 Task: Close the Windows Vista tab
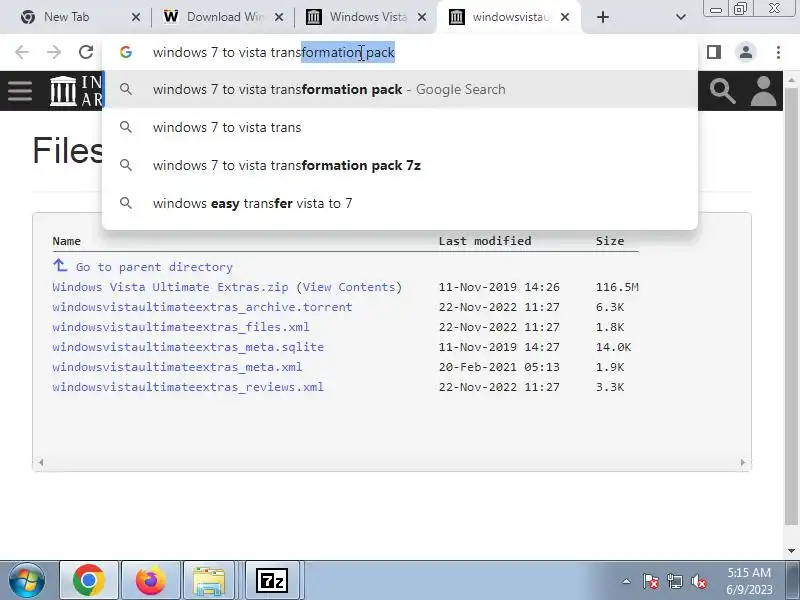coord(422,17)
